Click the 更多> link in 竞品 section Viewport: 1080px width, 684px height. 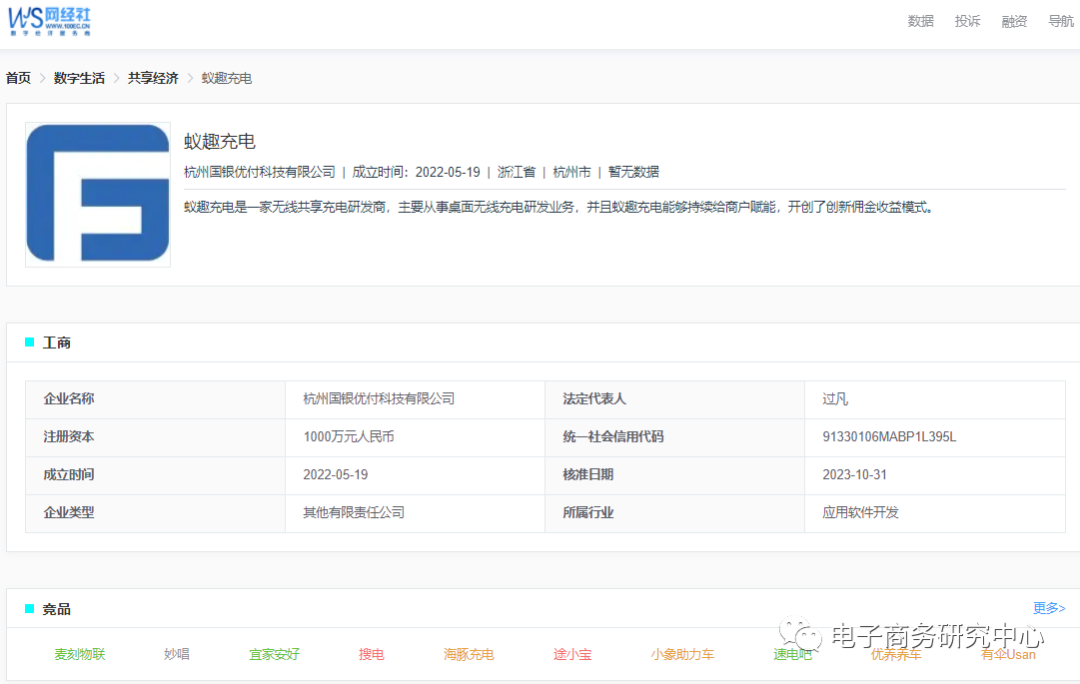point(1049,607)
